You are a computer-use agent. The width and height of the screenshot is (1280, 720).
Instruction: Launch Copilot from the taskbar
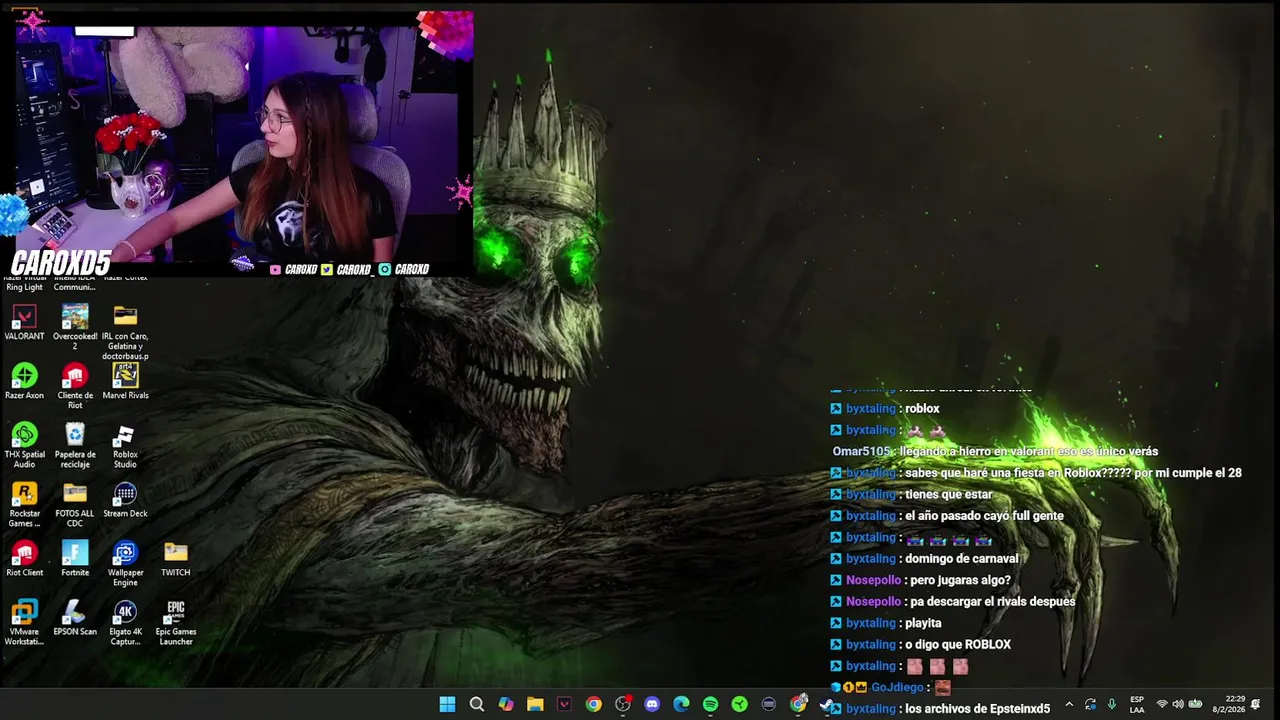(506, 704)
